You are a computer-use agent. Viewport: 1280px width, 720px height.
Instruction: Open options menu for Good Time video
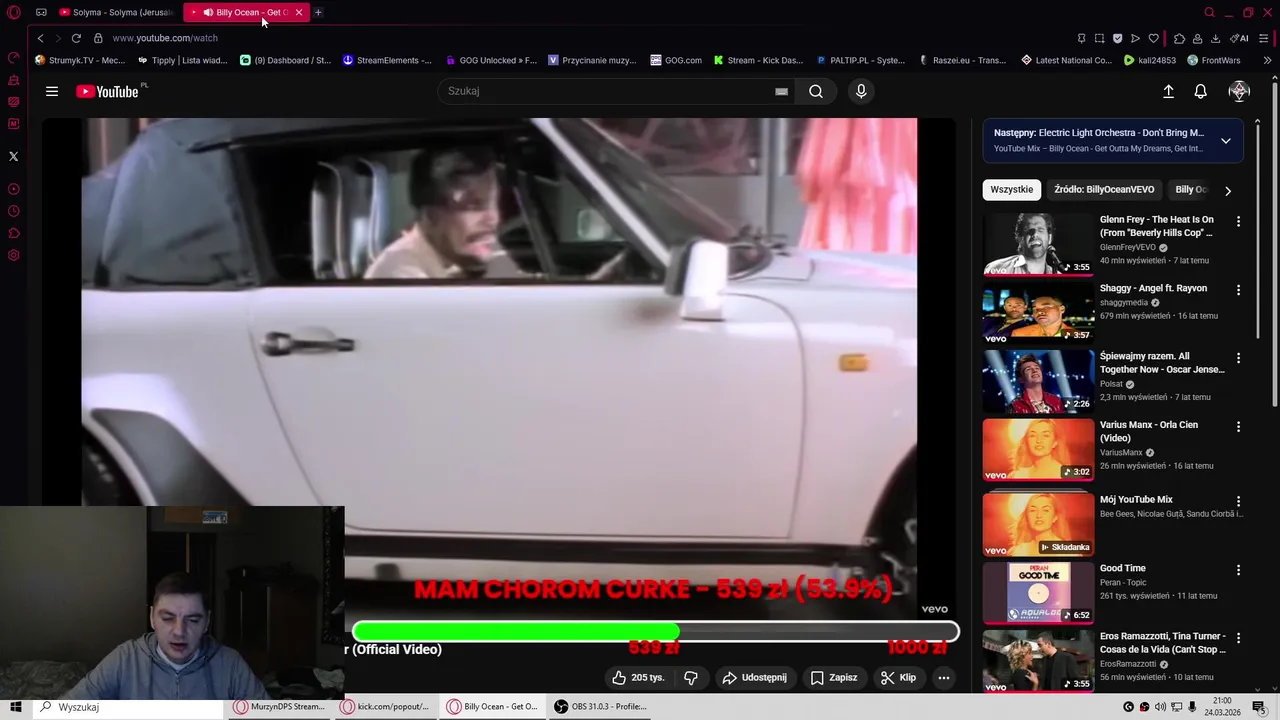[x=1238, y=570]
